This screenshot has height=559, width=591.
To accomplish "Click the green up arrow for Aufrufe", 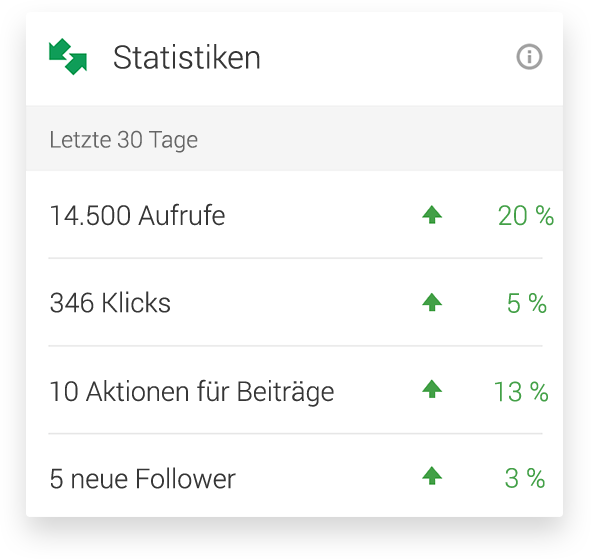I will [x=432, y=215].
